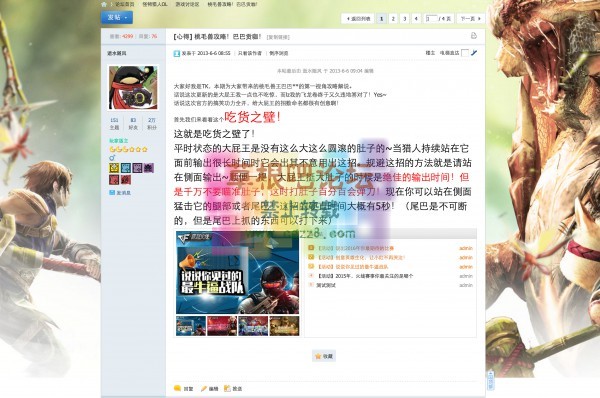This screenshot has height=398, width=600.
Task: Select the second red slideshow thumbnail
Action: point(222,326)
